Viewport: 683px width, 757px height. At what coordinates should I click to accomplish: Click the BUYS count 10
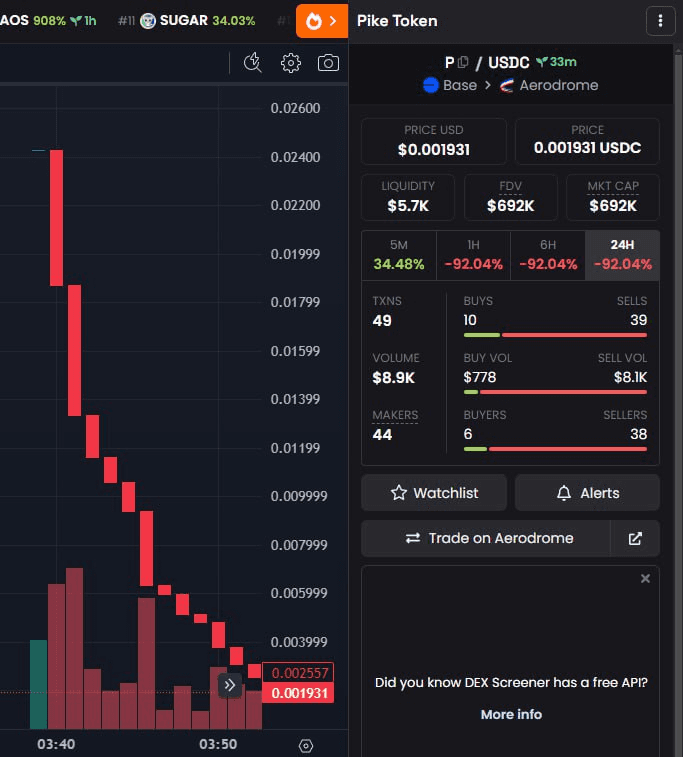pos(470,320)
